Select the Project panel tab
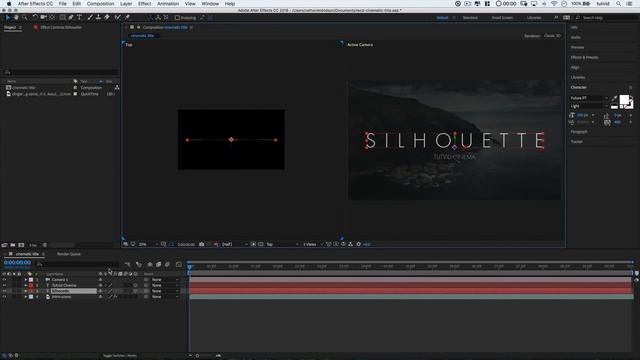 coord(10,27)
